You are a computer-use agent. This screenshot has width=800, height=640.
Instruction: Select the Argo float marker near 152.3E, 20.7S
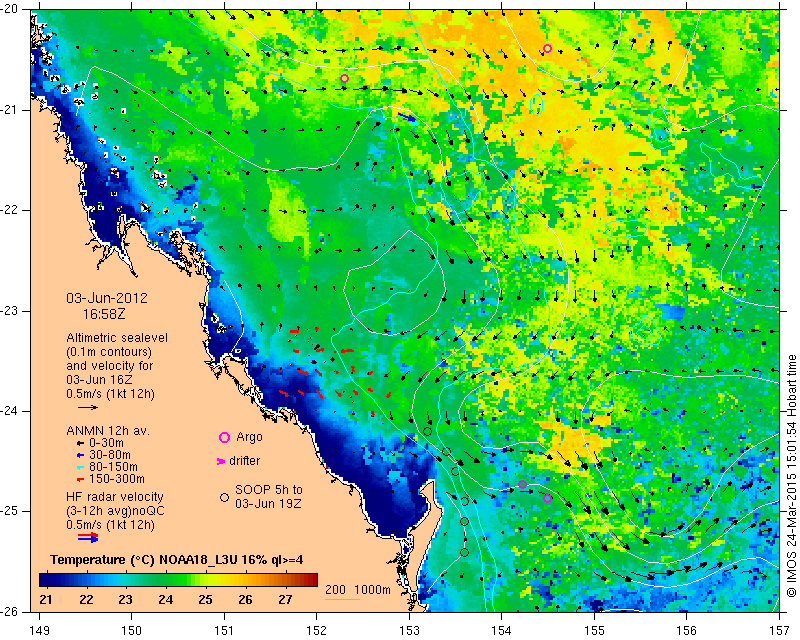344,78
